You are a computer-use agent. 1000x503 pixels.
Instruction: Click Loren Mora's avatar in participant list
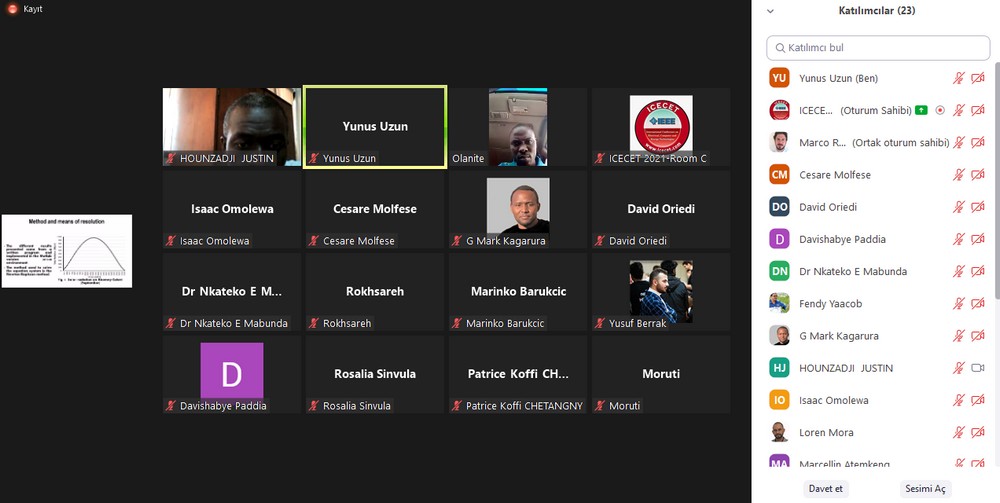click(779, 433)
